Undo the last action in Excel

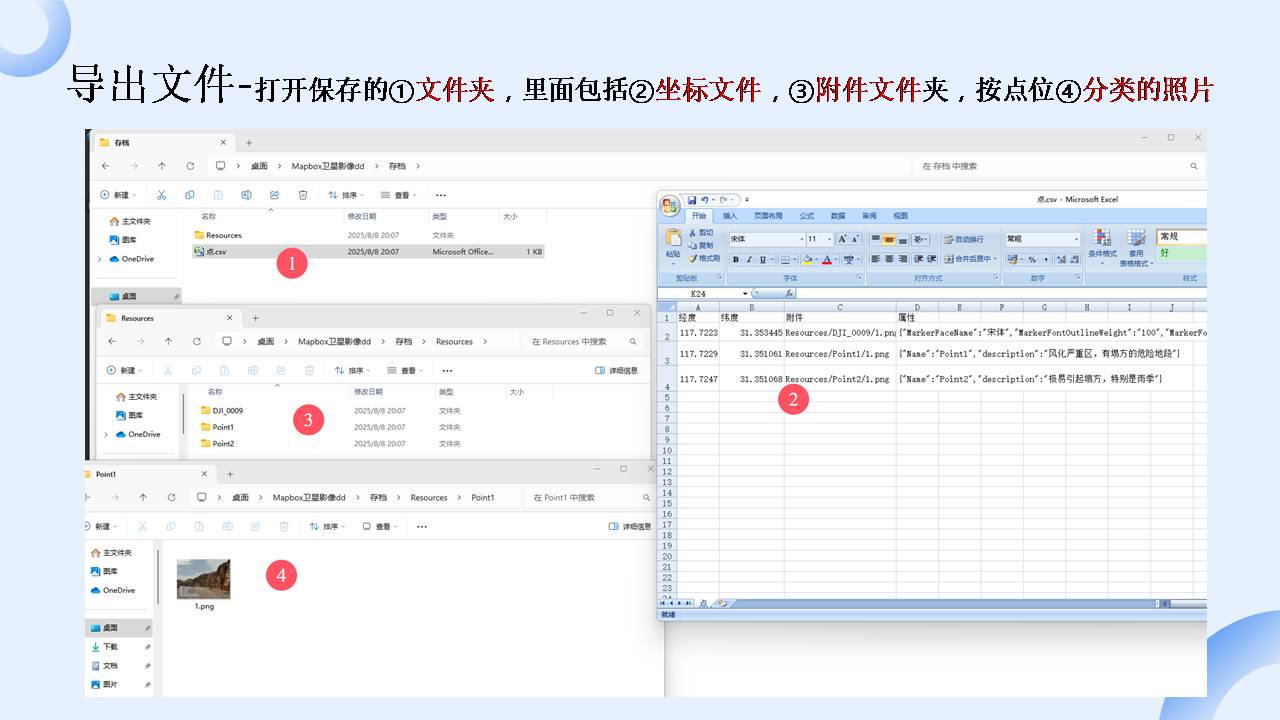coord(704,200)
